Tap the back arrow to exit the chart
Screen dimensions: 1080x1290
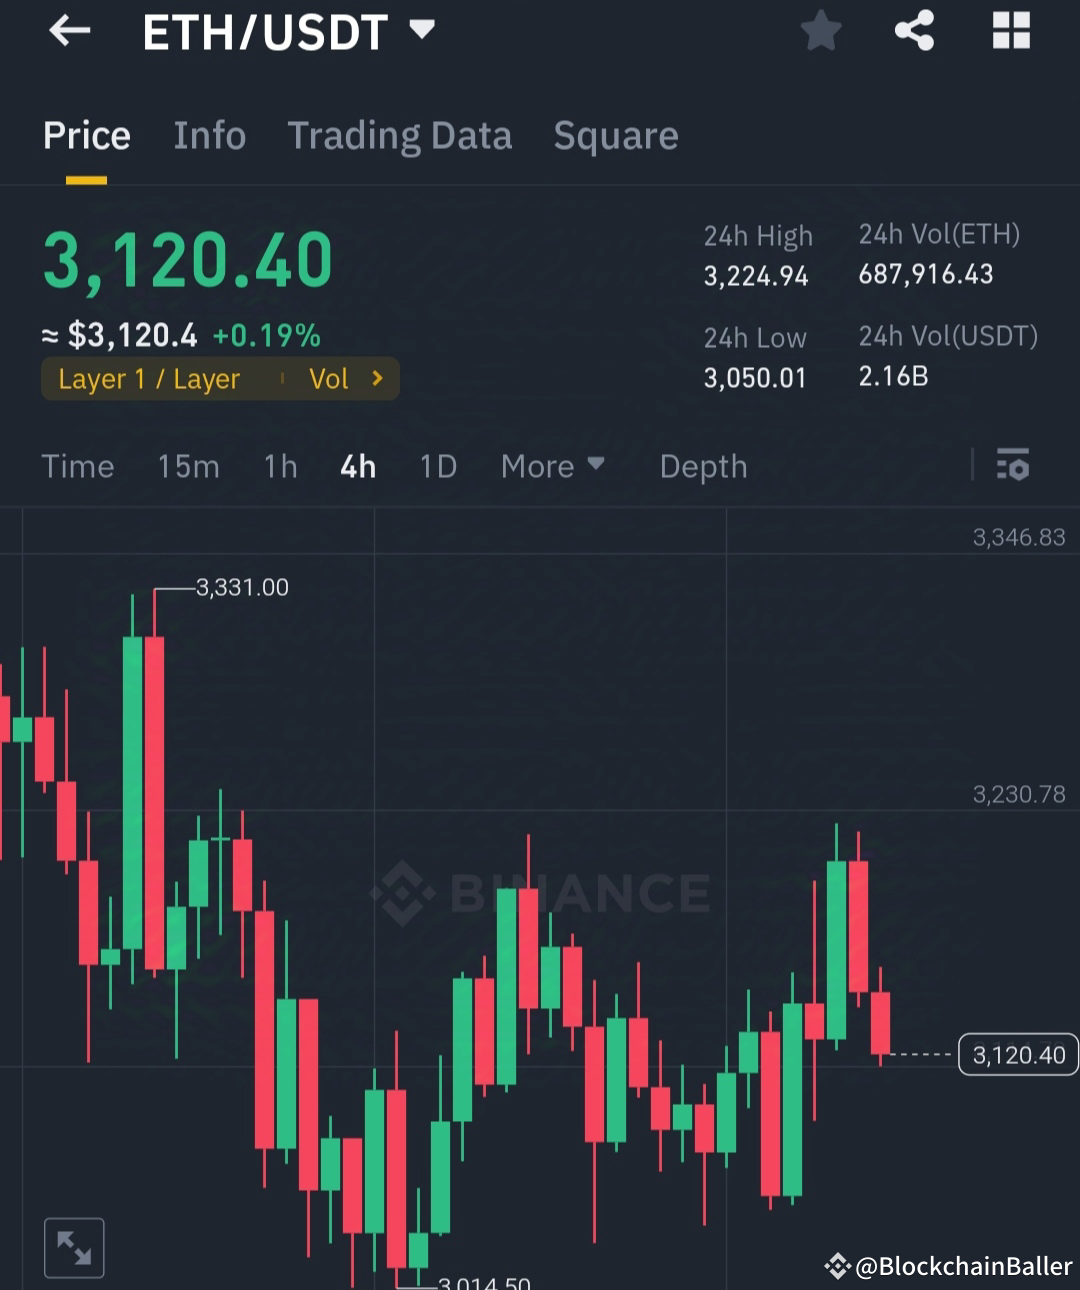click(68, 30)
